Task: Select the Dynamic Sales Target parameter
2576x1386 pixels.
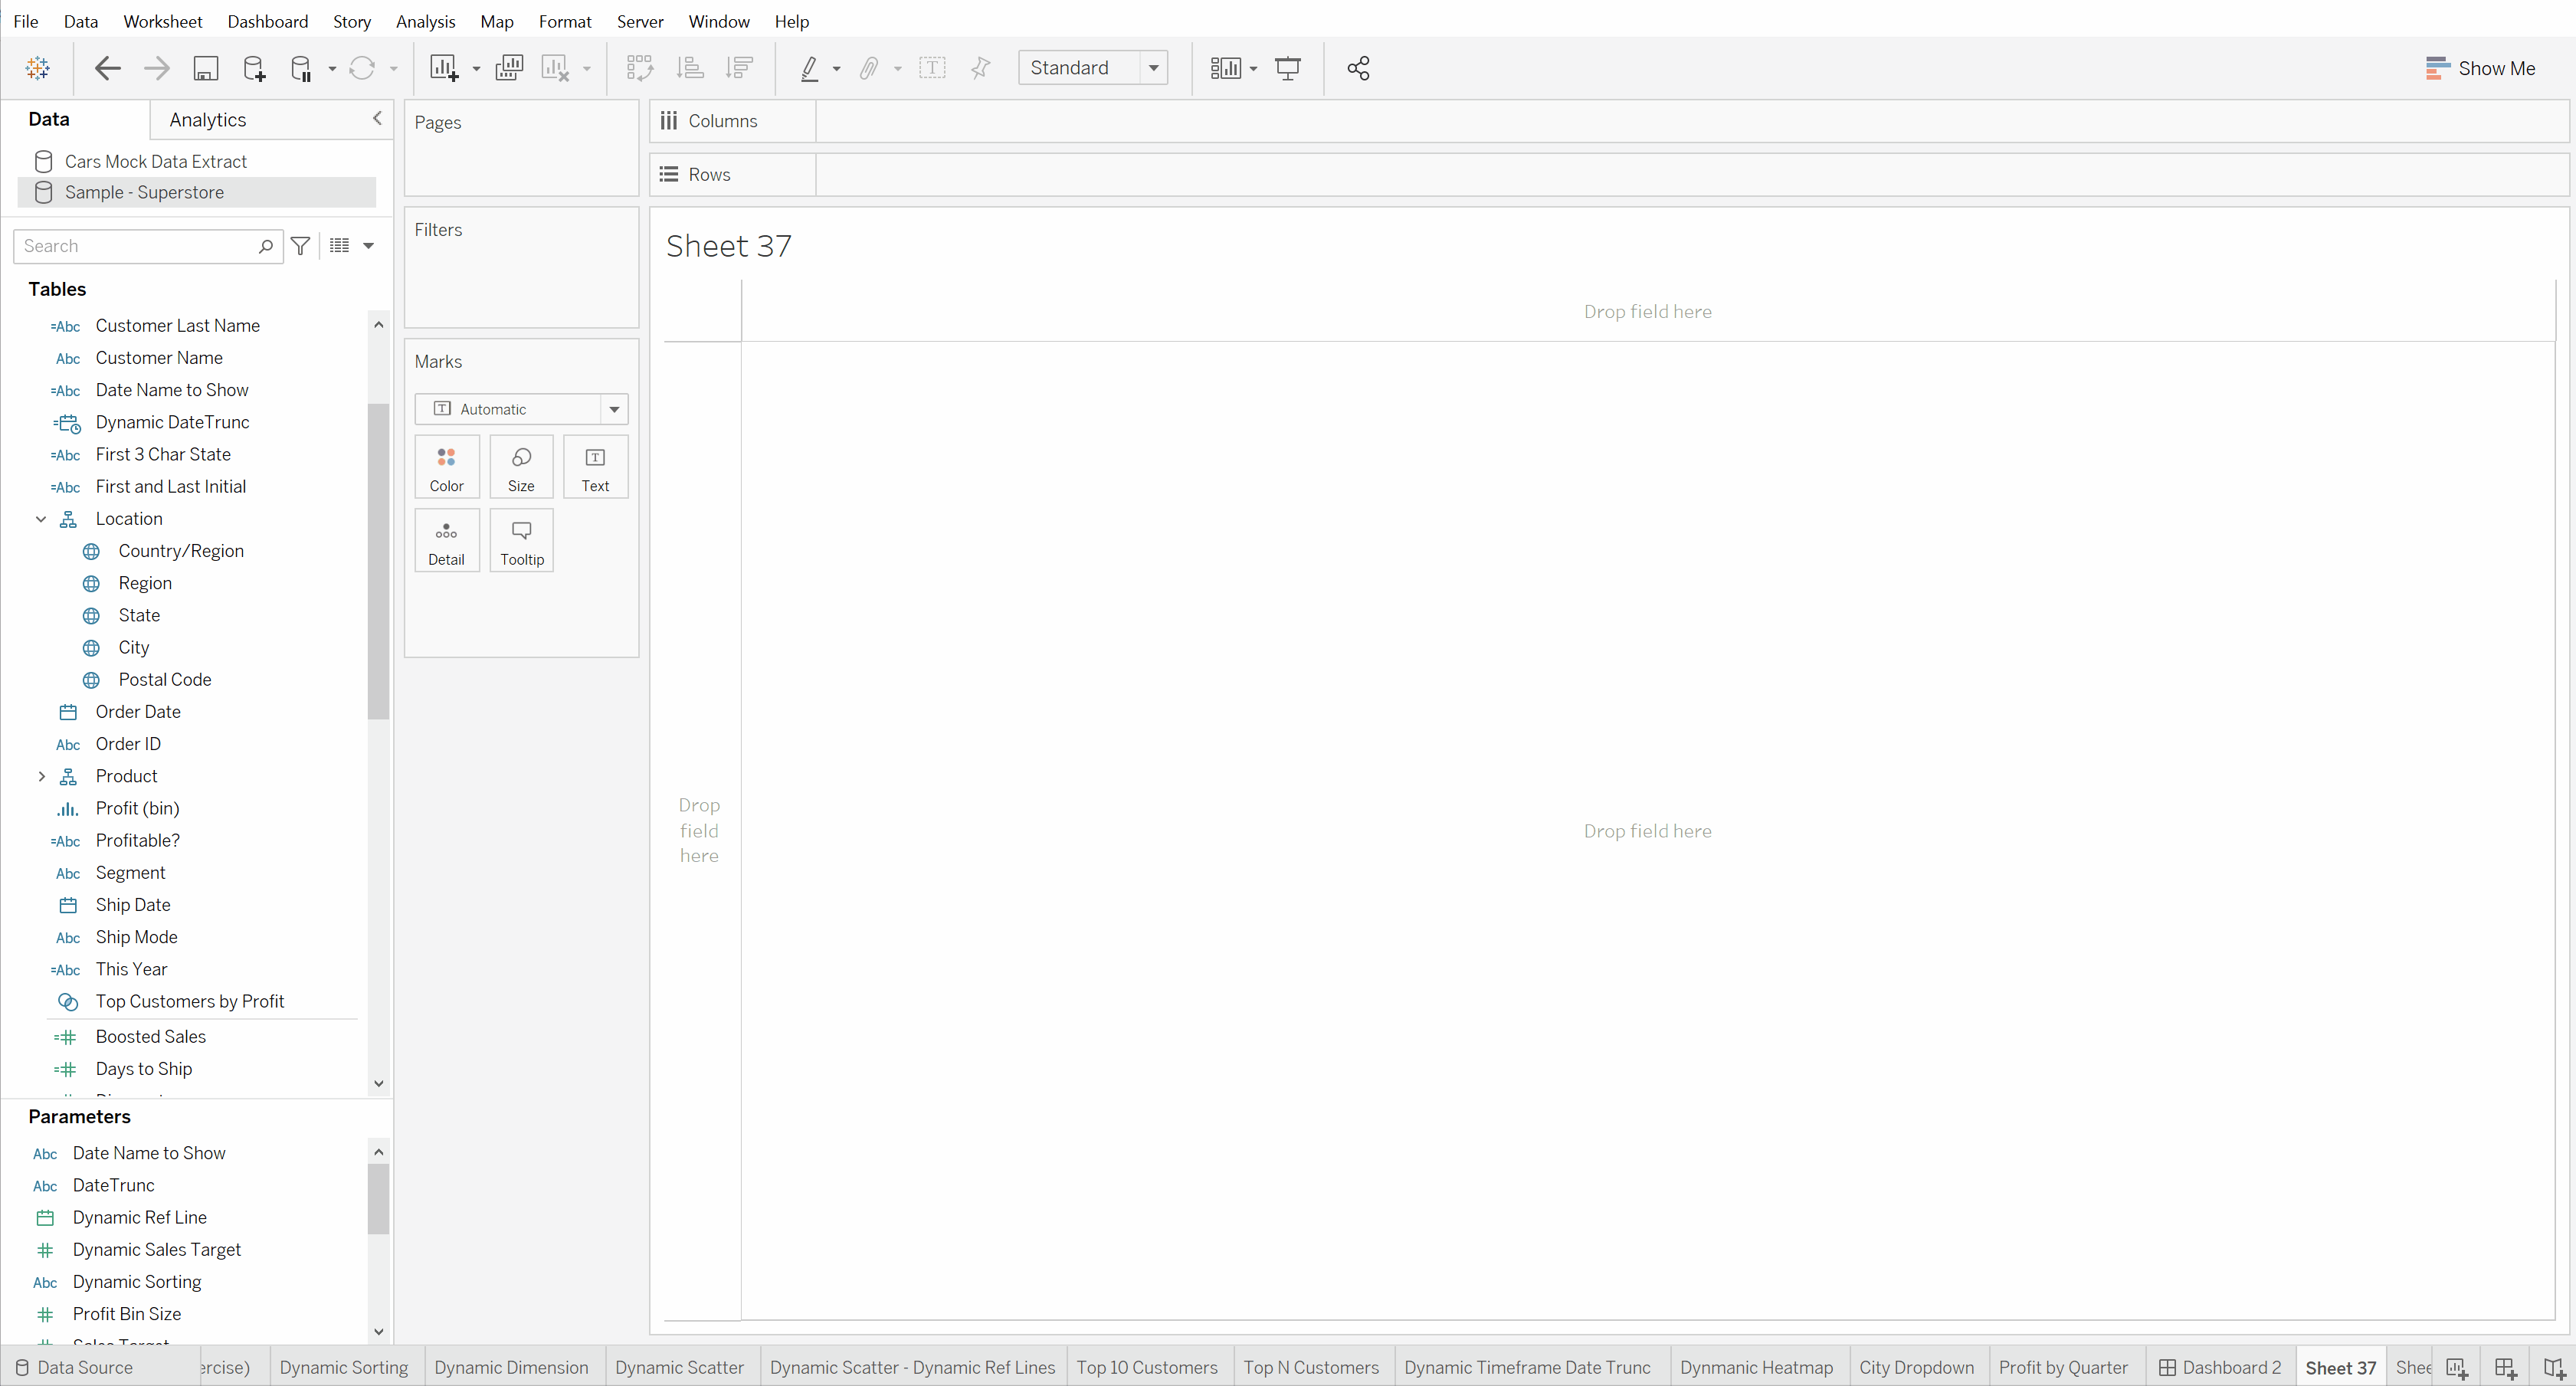Action: 157,1250
